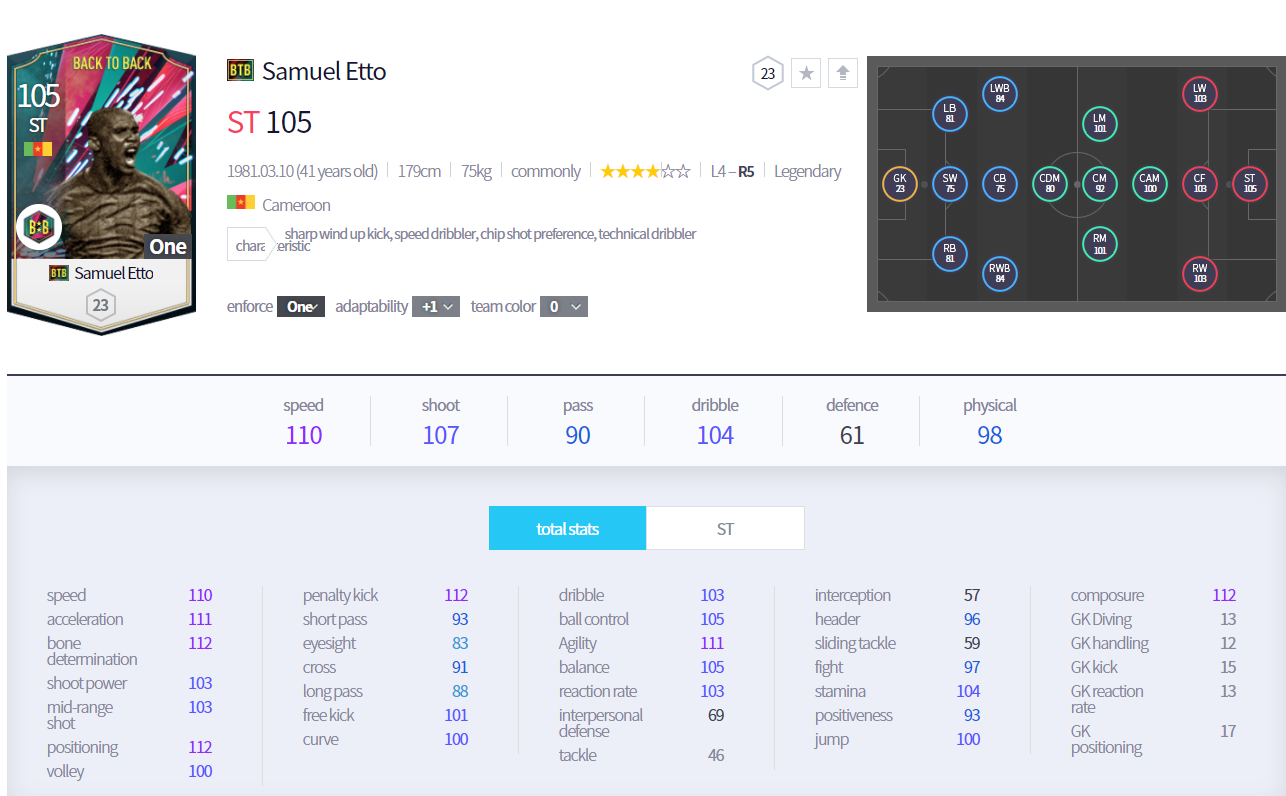Select the CDM position circle on pitch
The height and width of the screenshot is (796, 1286).
pos(1049,183)
